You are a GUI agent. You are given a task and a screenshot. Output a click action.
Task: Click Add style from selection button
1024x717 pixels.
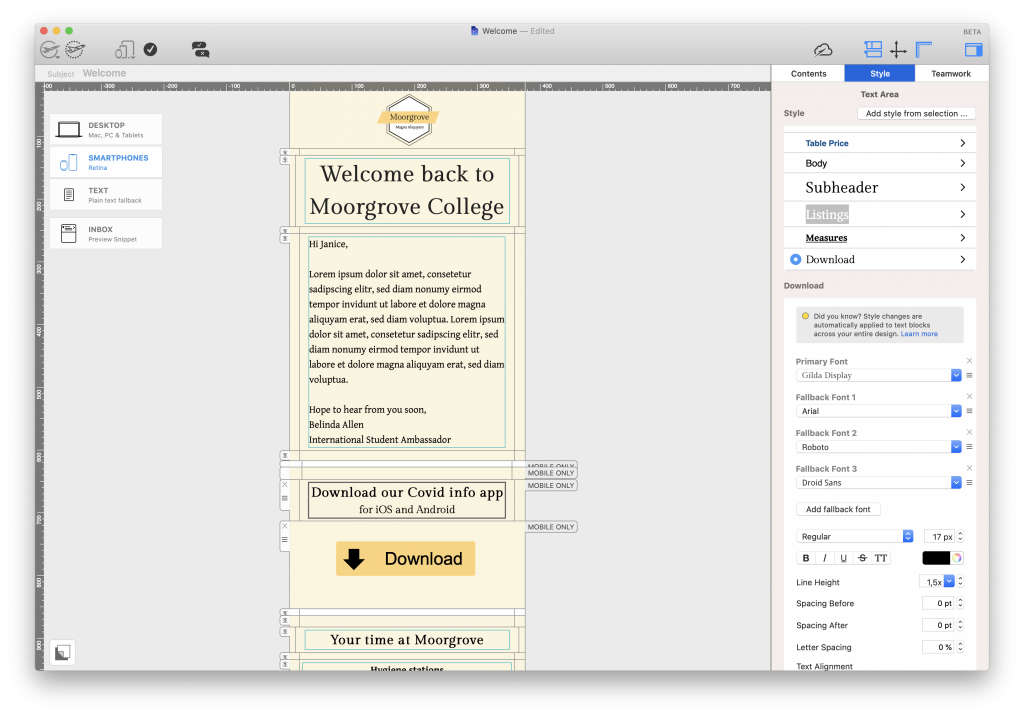pos(916,114)
